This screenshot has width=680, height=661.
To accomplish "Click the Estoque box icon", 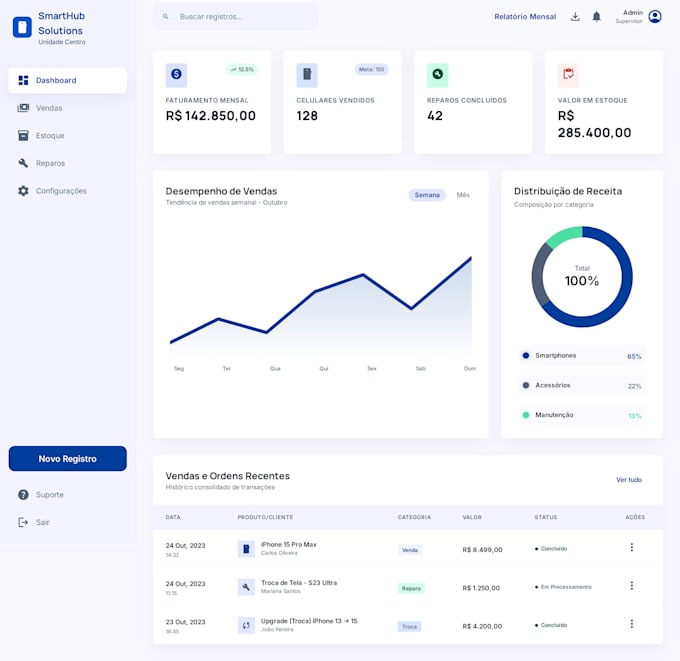I will [x=23, y=136].
